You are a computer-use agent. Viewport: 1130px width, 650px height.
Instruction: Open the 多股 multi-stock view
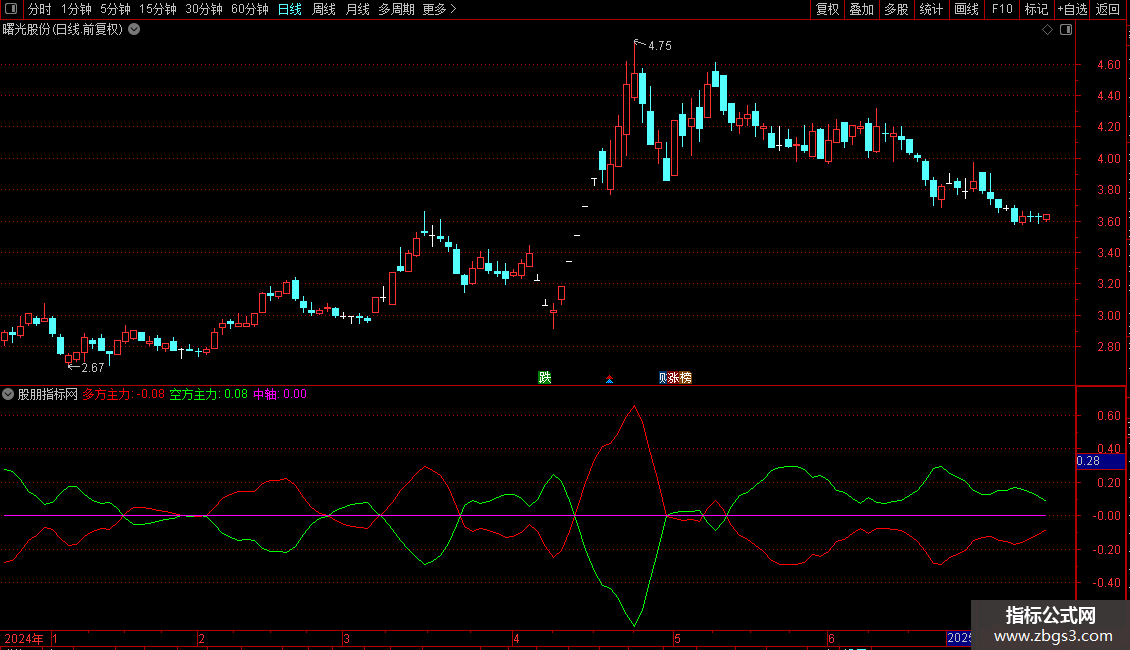(x=896, y=9)
